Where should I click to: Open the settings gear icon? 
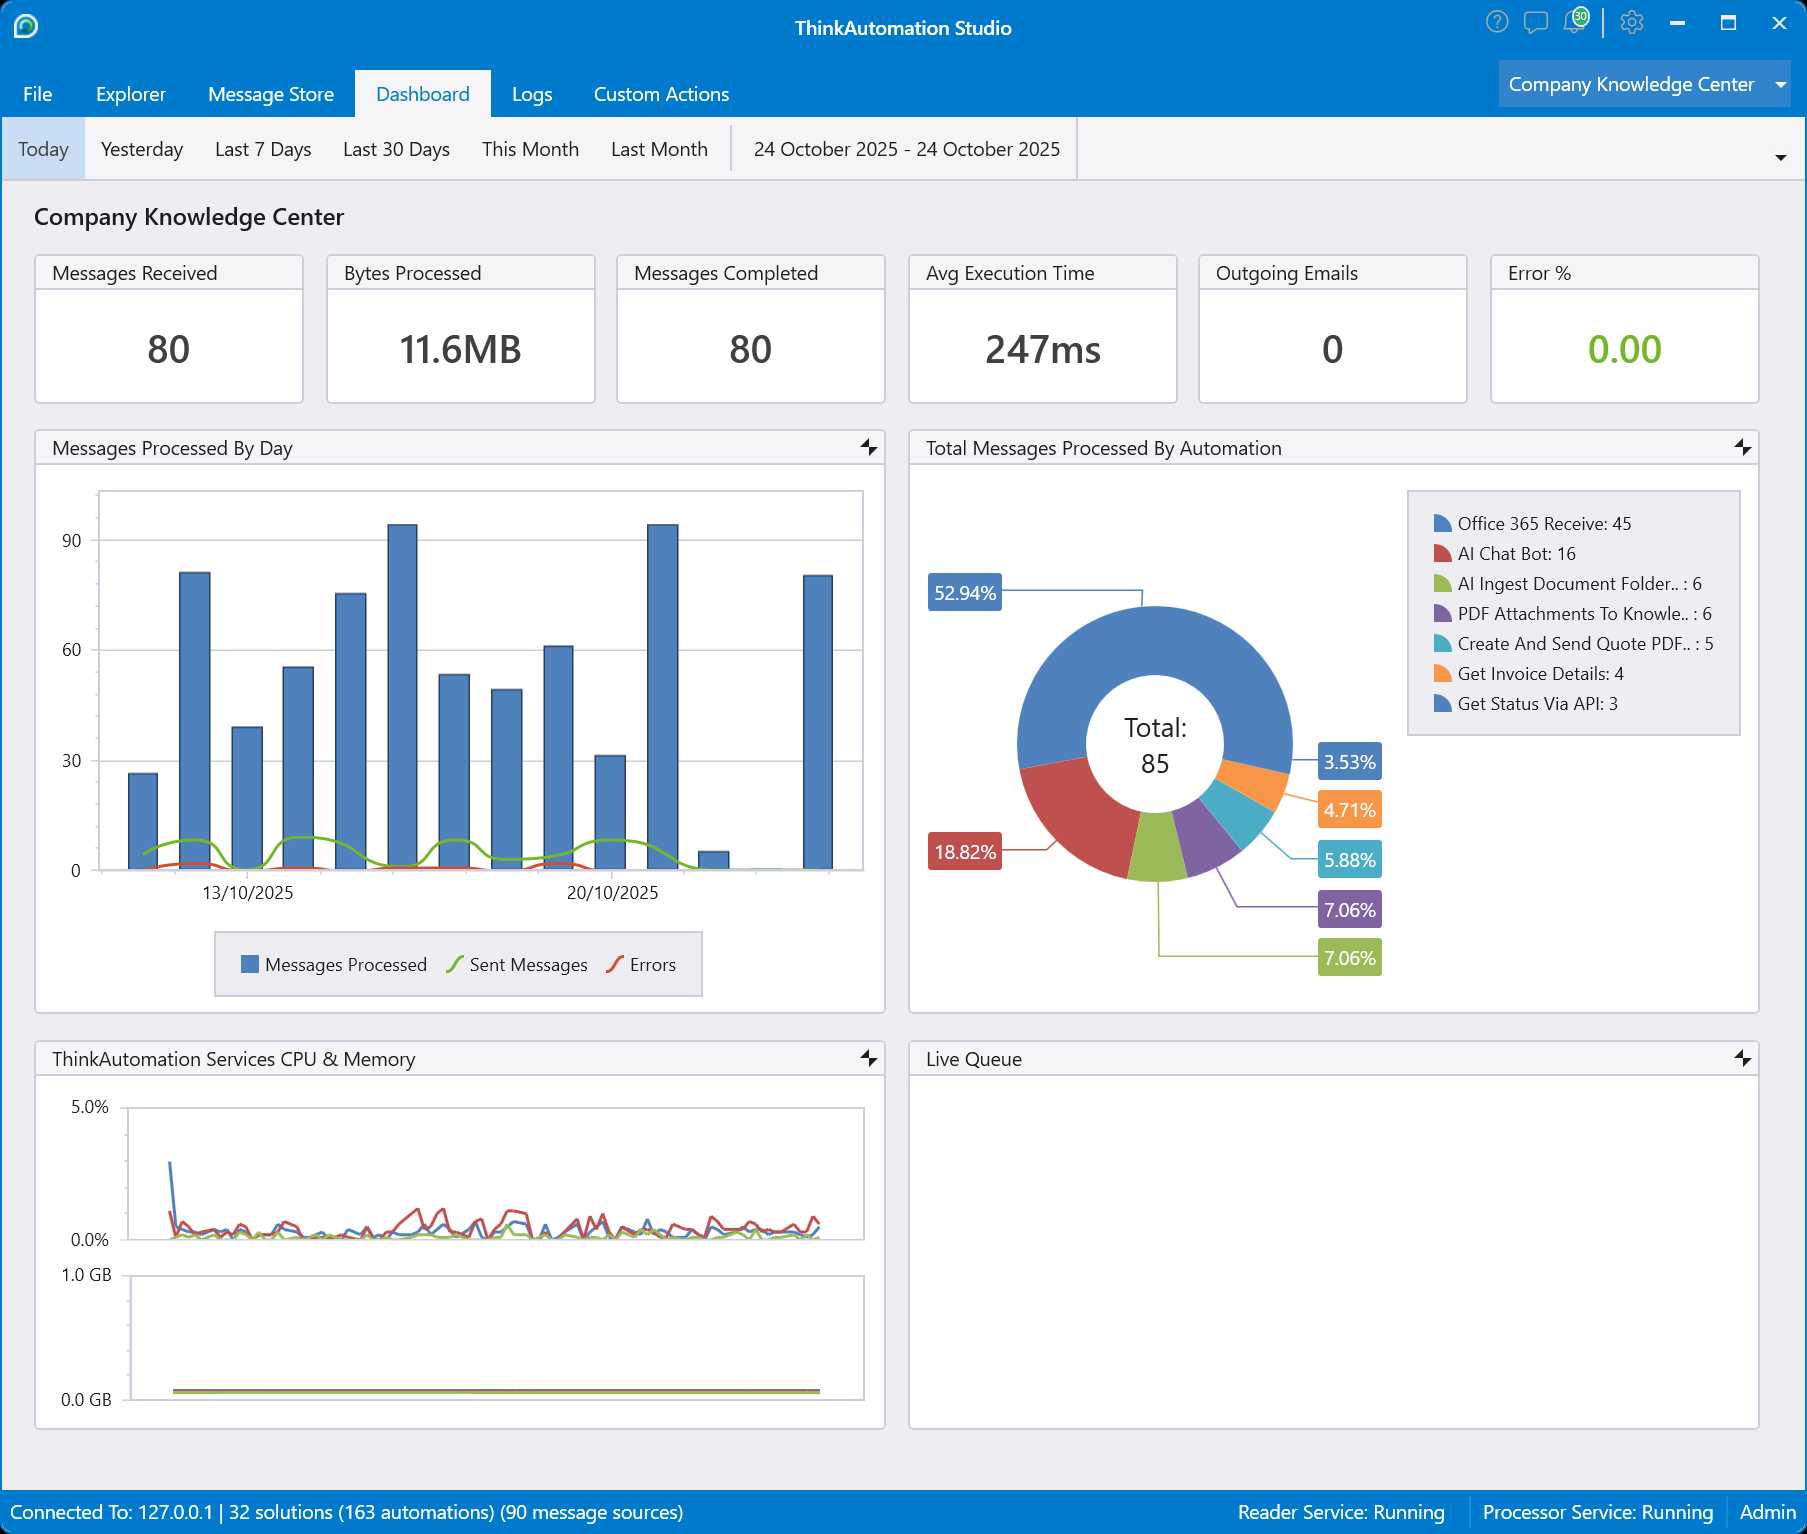pos(1632,22)
